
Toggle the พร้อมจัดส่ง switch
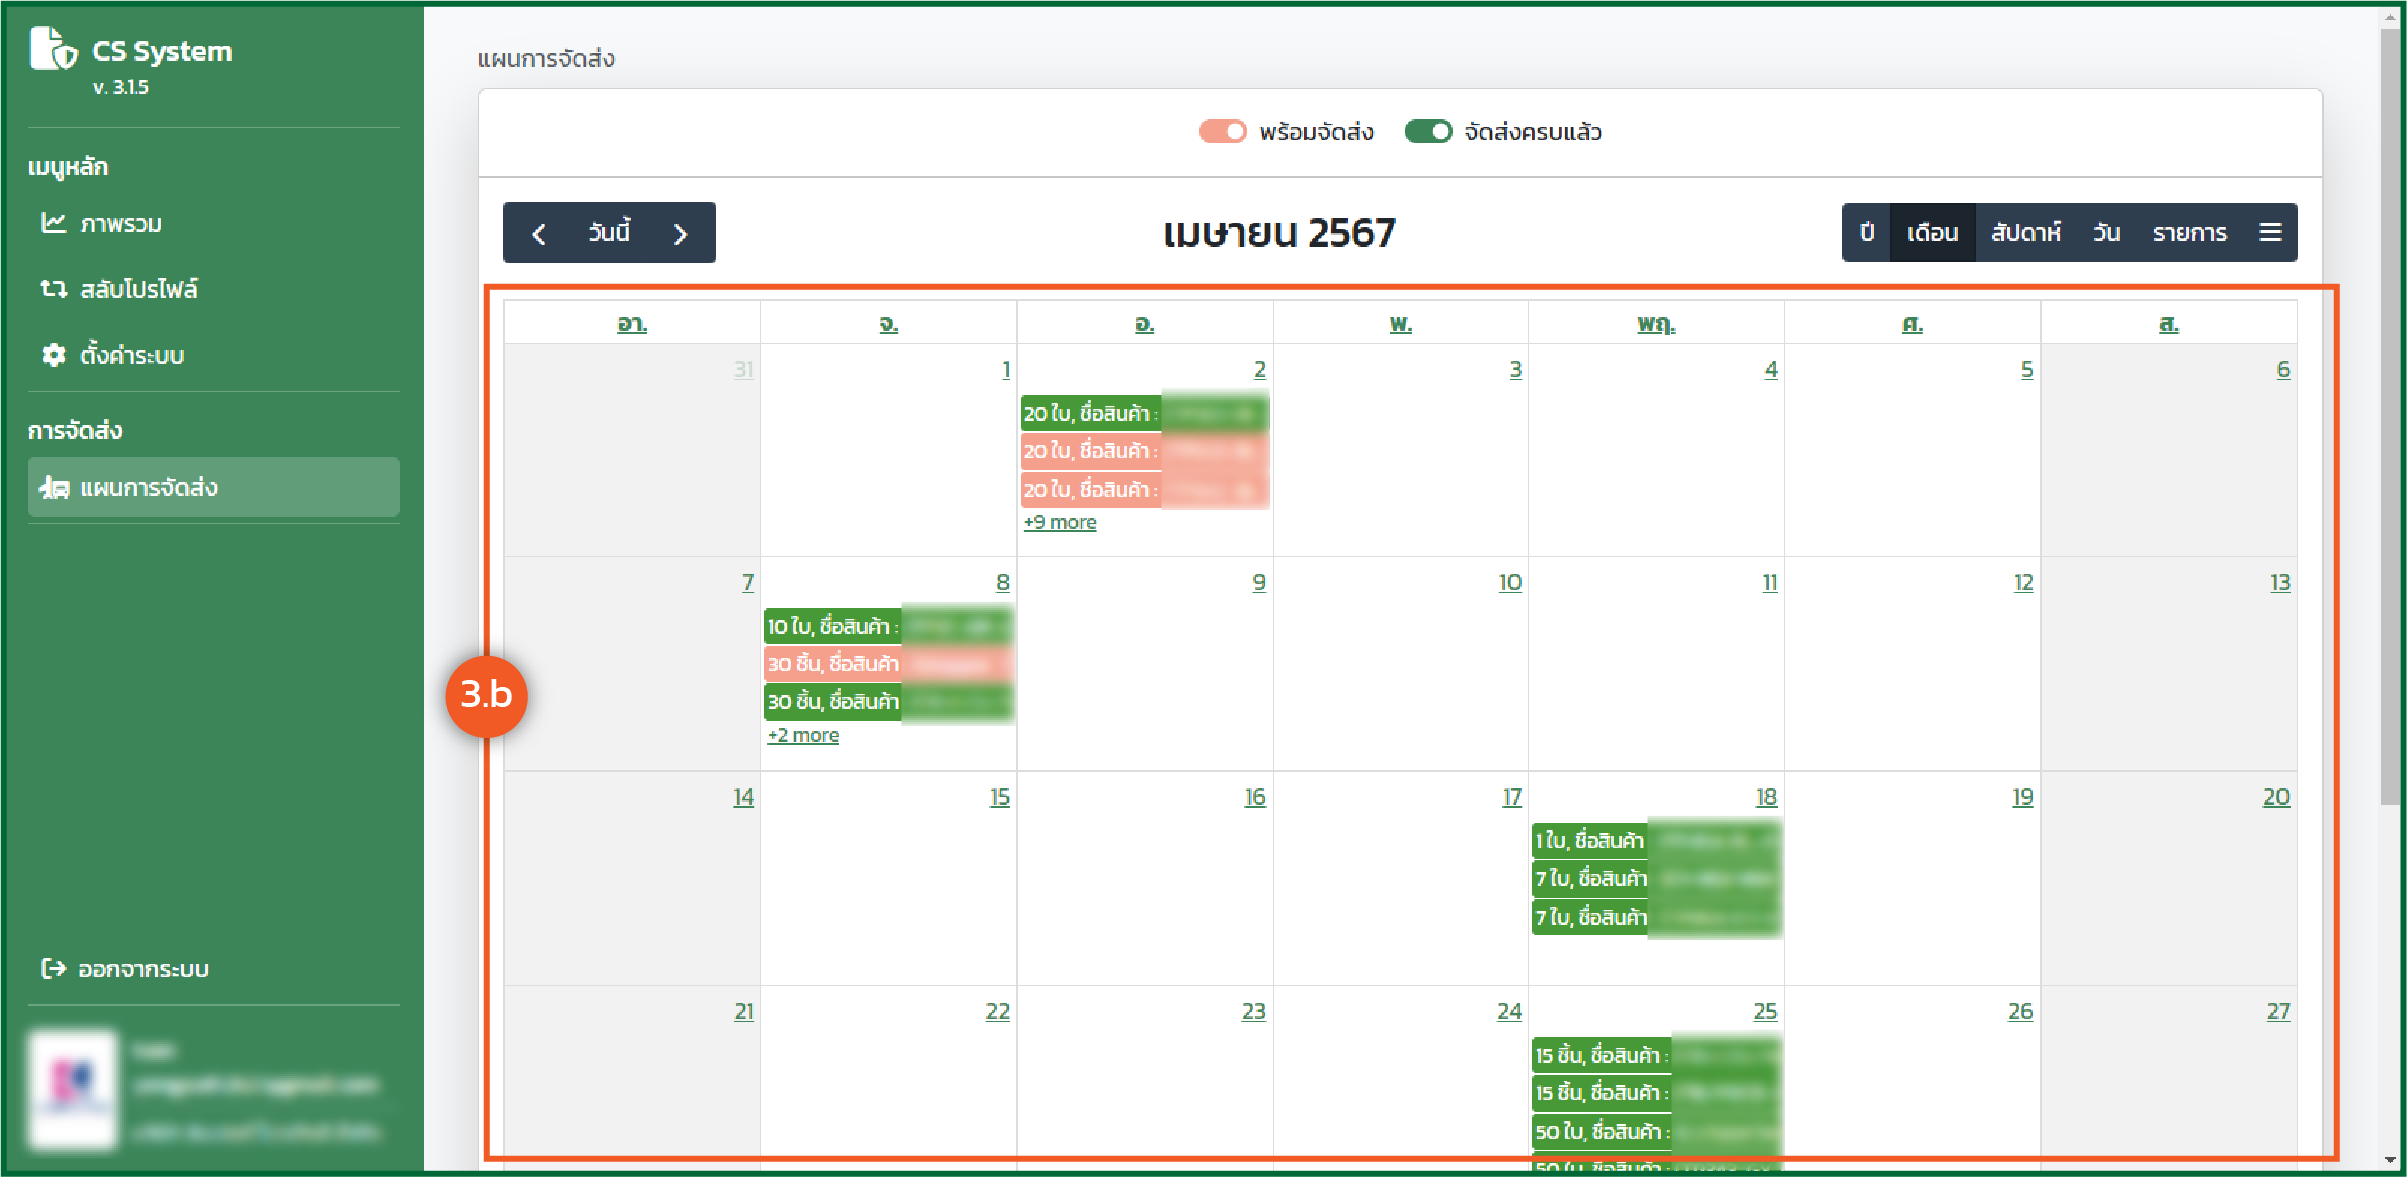[1222, 132]
